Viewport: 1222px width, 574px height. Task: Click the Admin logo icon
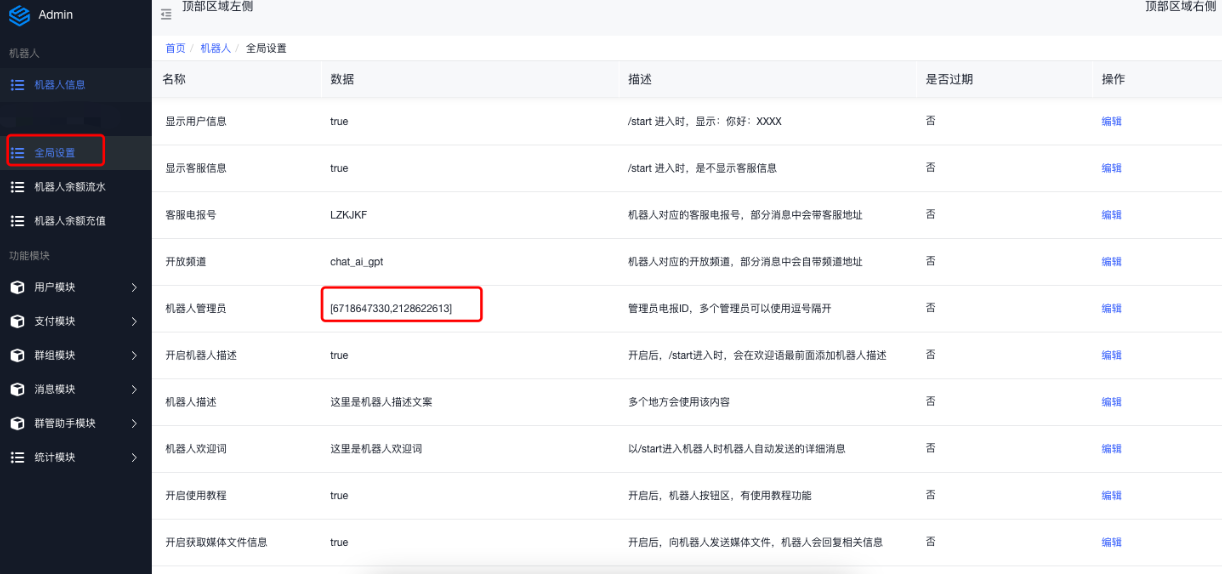coord(19,15)
